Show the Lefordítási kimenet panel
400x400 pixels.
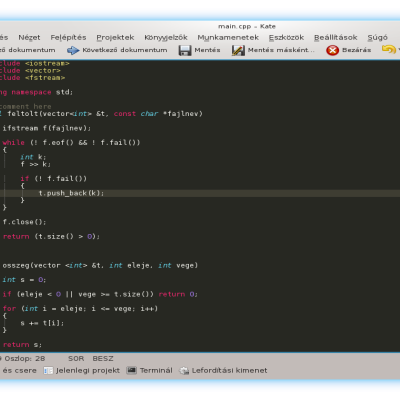229,370
